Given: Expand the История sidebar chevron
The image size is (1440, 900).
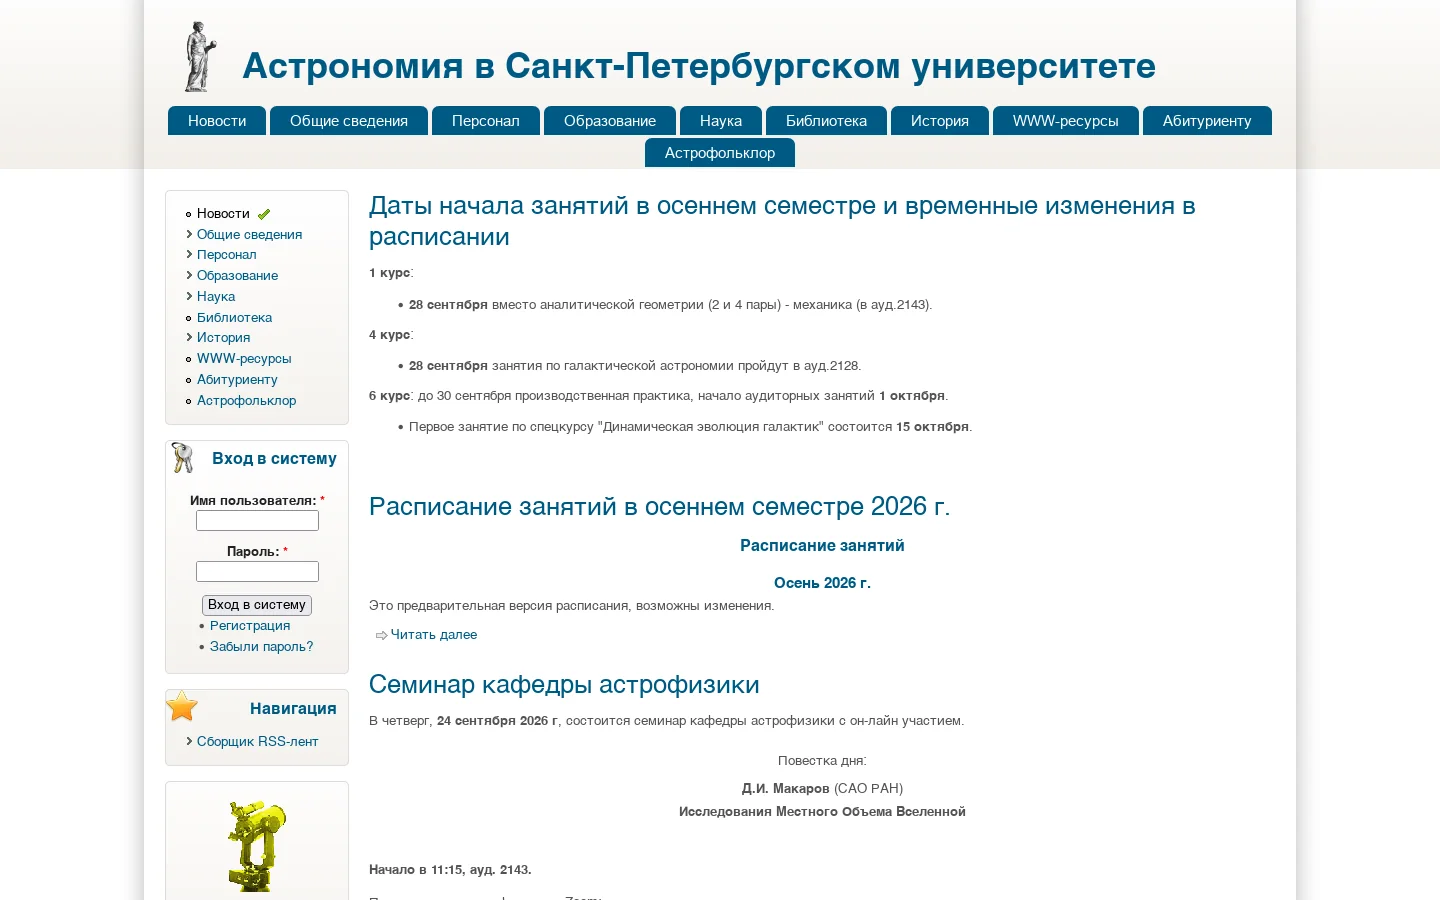Looking at the screenshot, I should pyautogui.click(x=189, y=337).
